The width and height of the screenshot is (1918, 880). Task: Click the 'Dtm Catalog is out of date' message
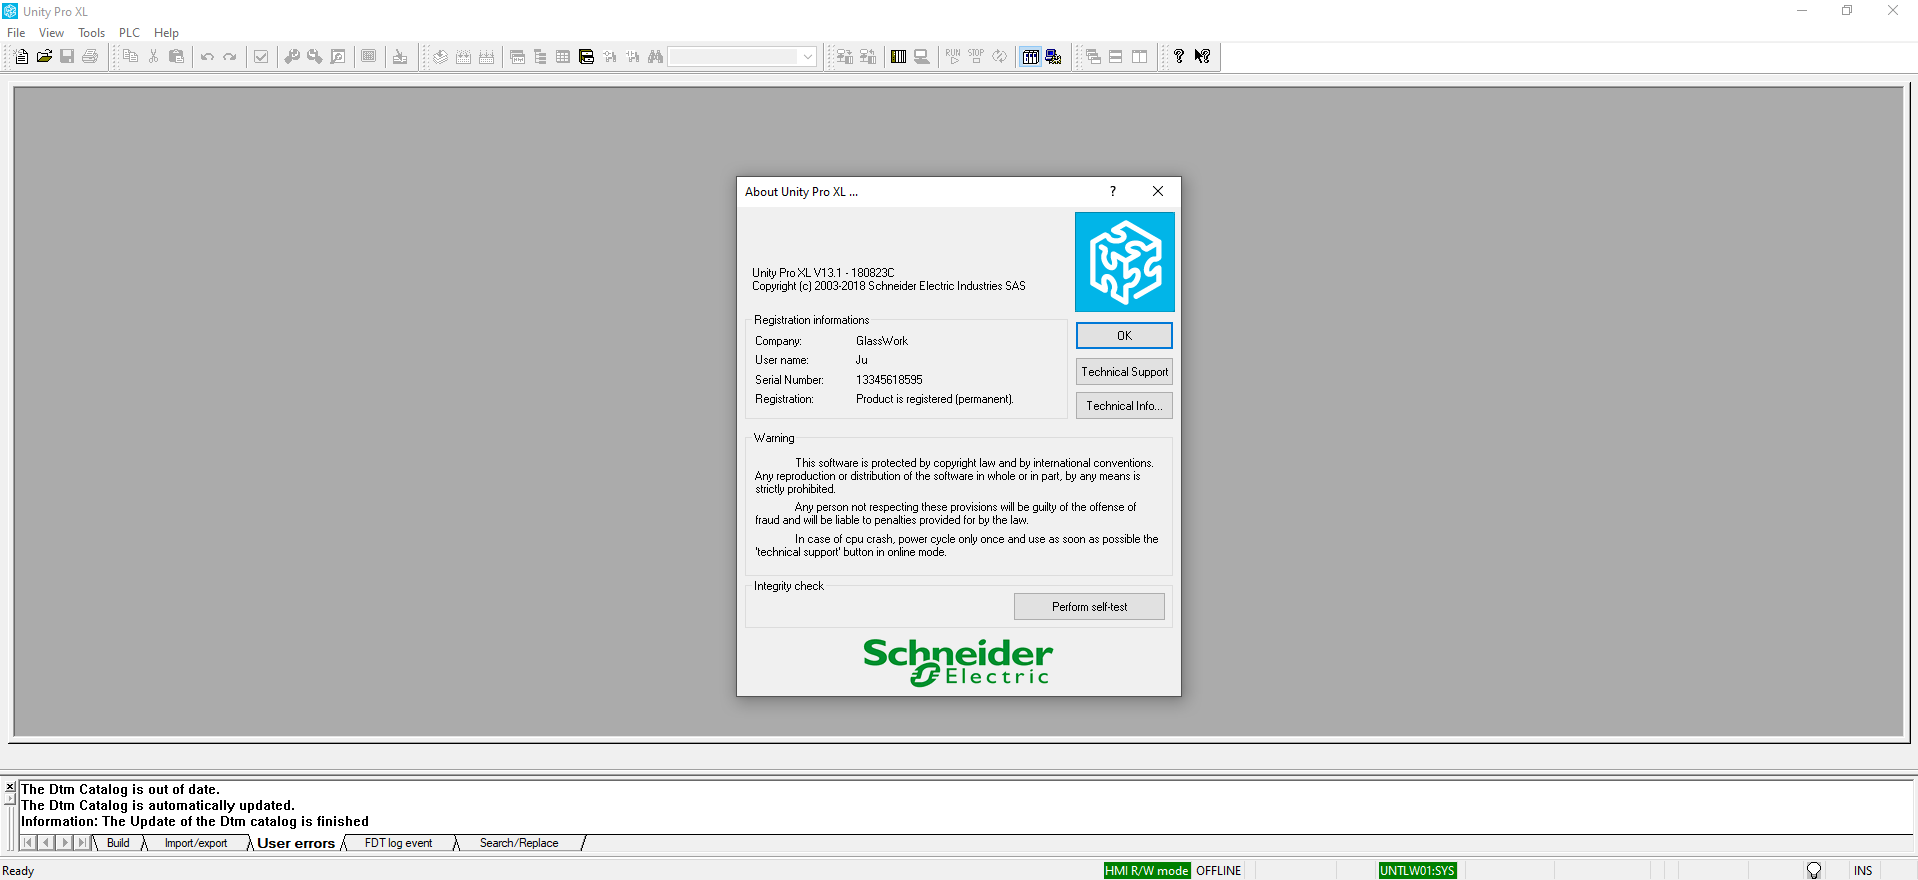tap(120, 789)
